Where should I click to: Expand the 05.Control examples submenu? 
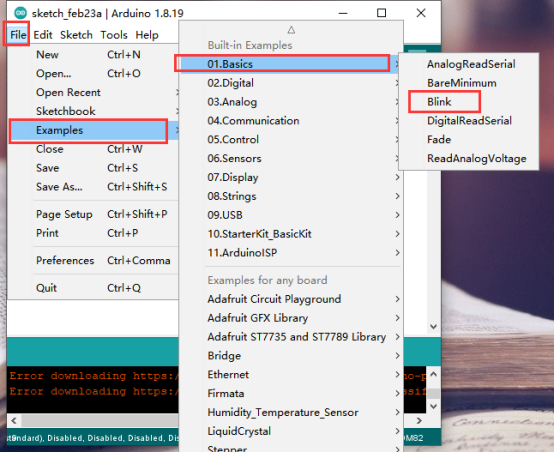tap(291, 140)
